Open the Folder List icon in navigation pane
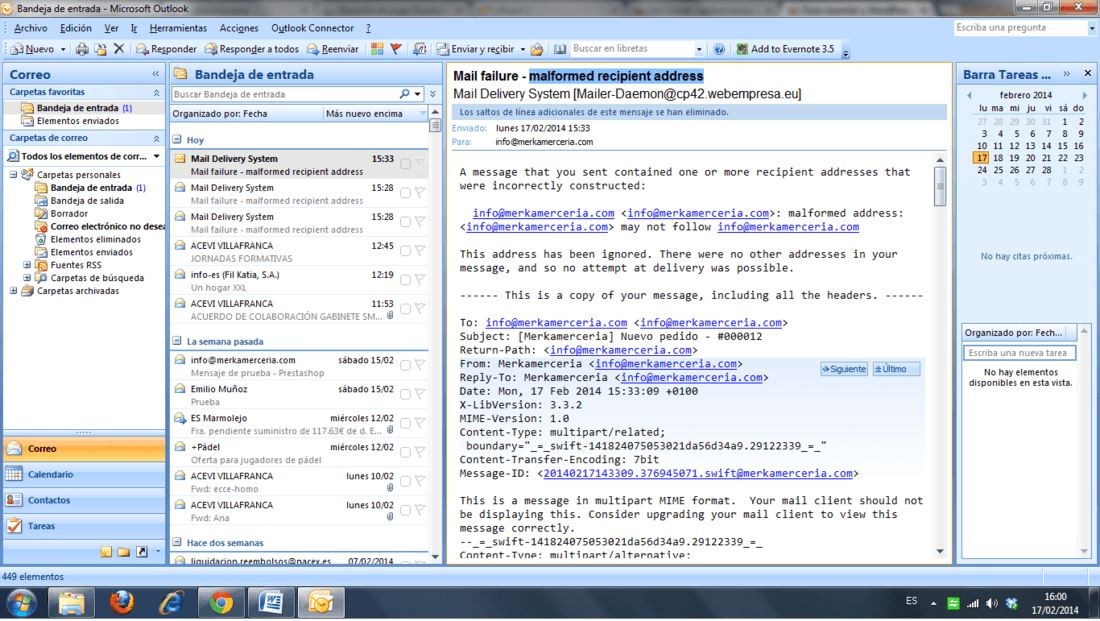 pyautogui.click(x=123, y=552)
